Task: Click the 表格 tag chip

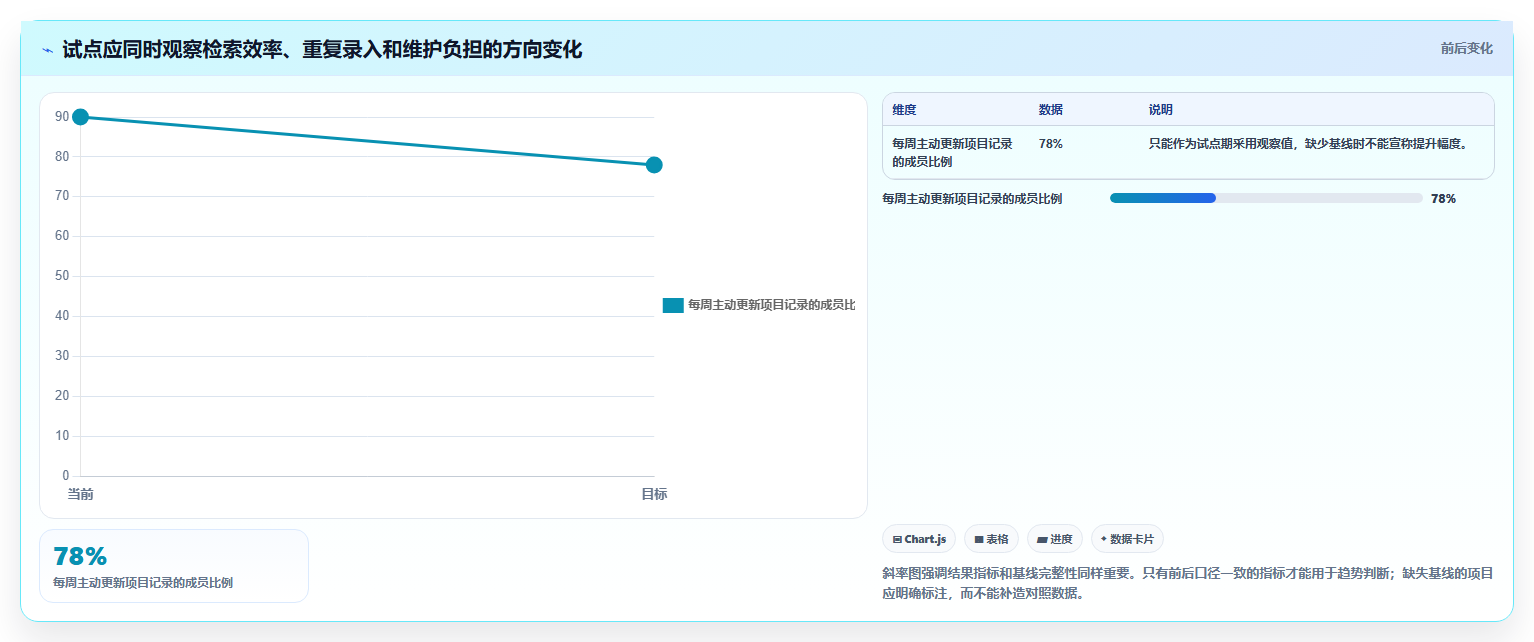Action: click(x=991, y=539)
